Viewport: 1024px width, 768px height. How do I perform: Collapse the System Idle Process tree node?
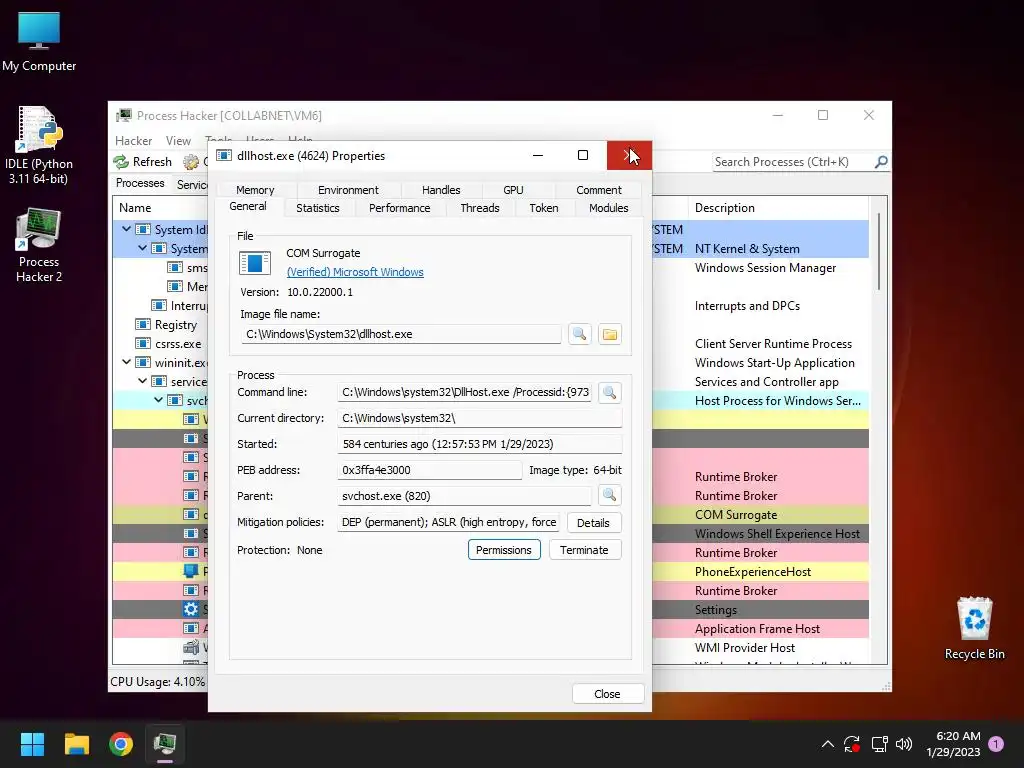[126, 229]
